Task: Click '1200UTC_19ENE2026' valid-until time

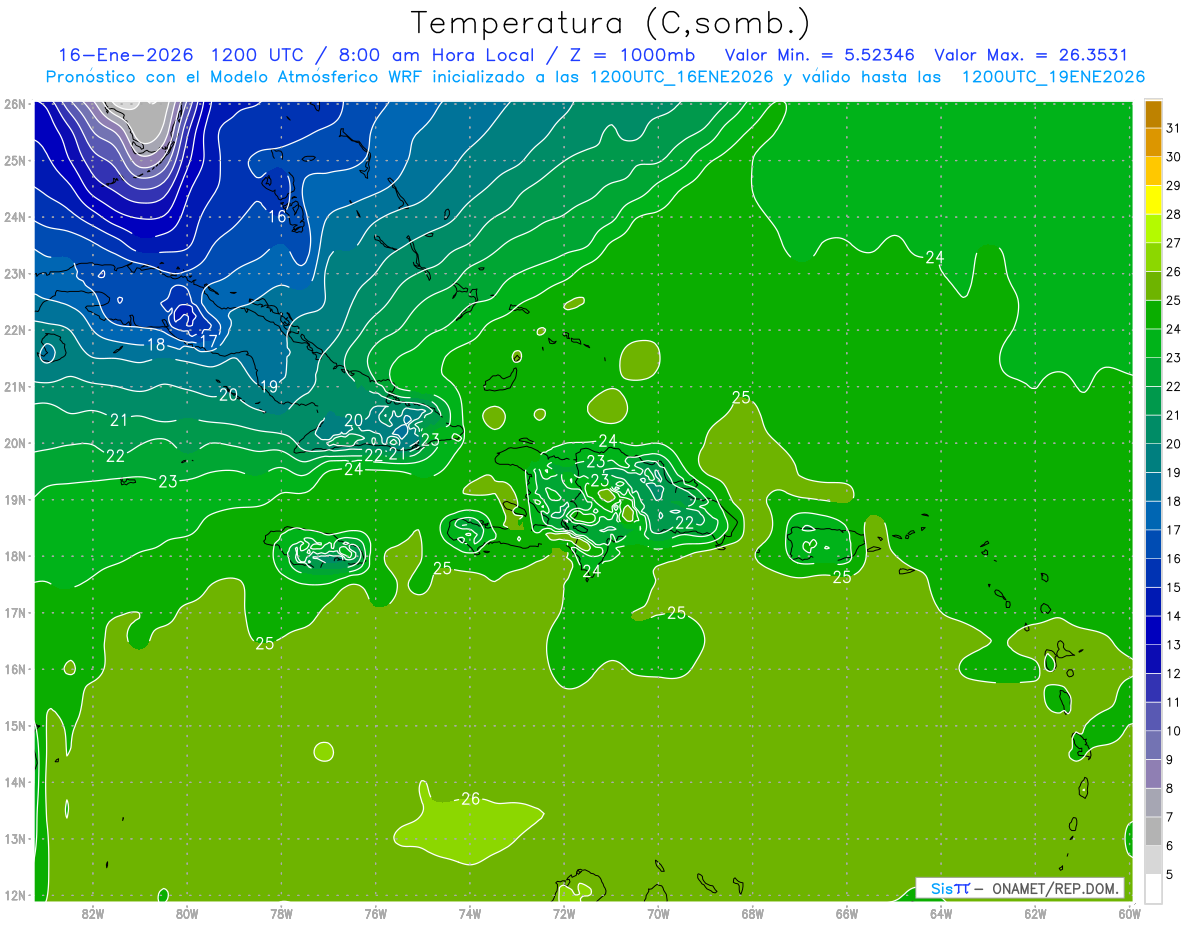Action: pyautogui.click(x=1053, y=77)
